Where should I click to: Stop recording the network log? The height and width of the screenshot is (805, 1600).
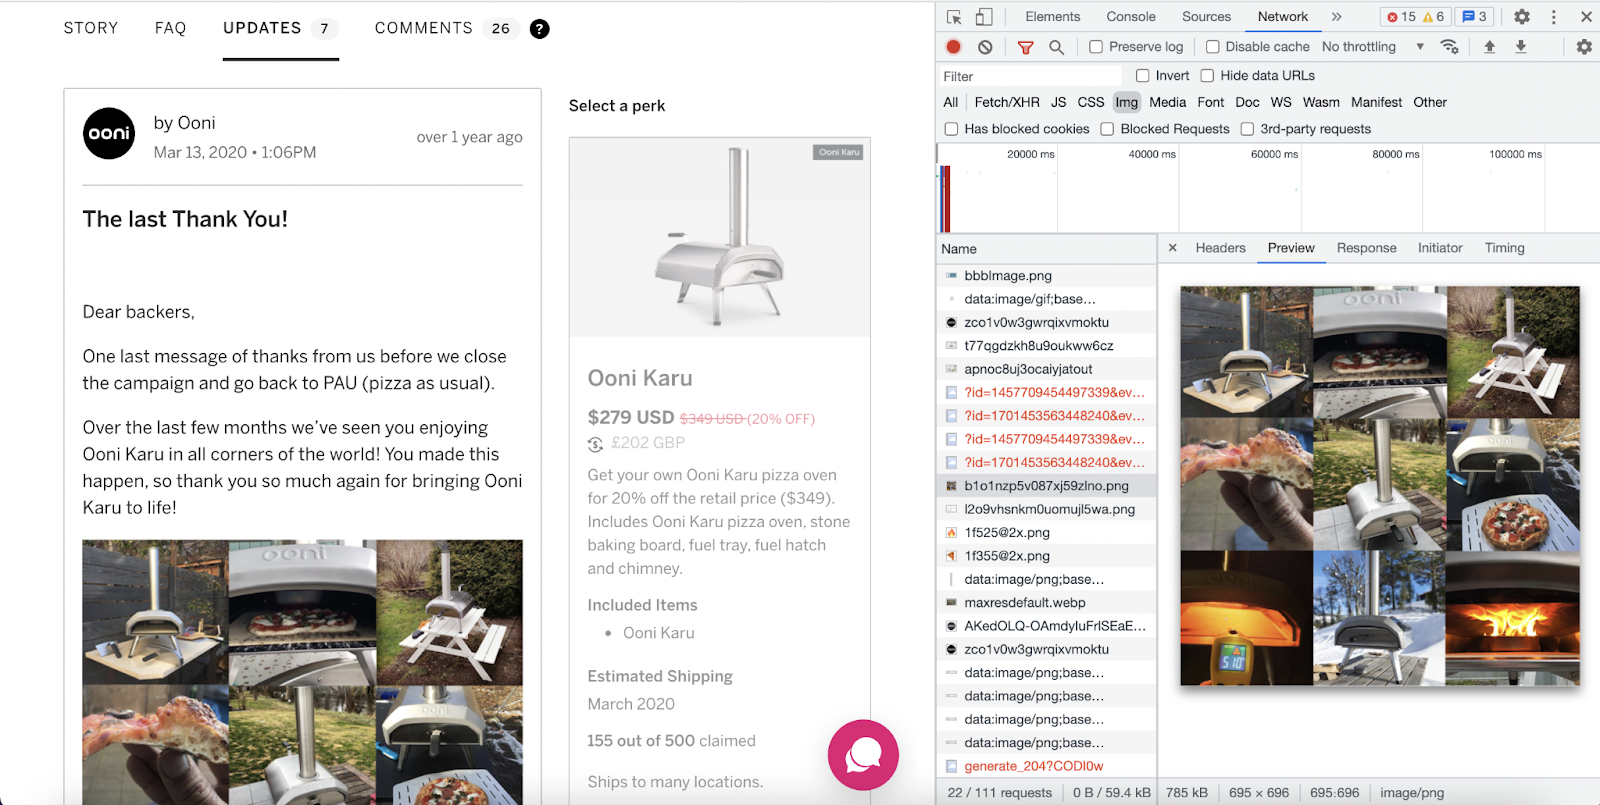954,47
